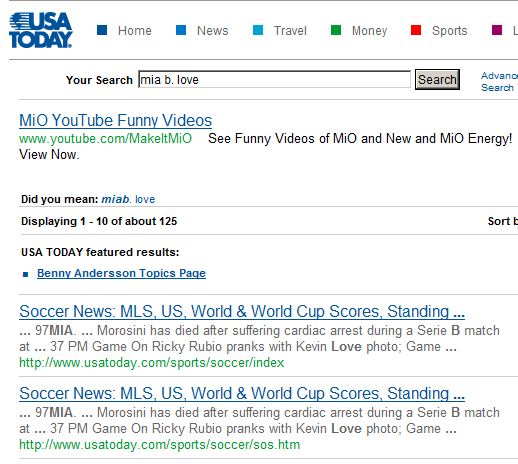
Task: Click the 'Displaying 1 - 10 of about 125' text
Action: pyautogui.click(x=99, y=221)
